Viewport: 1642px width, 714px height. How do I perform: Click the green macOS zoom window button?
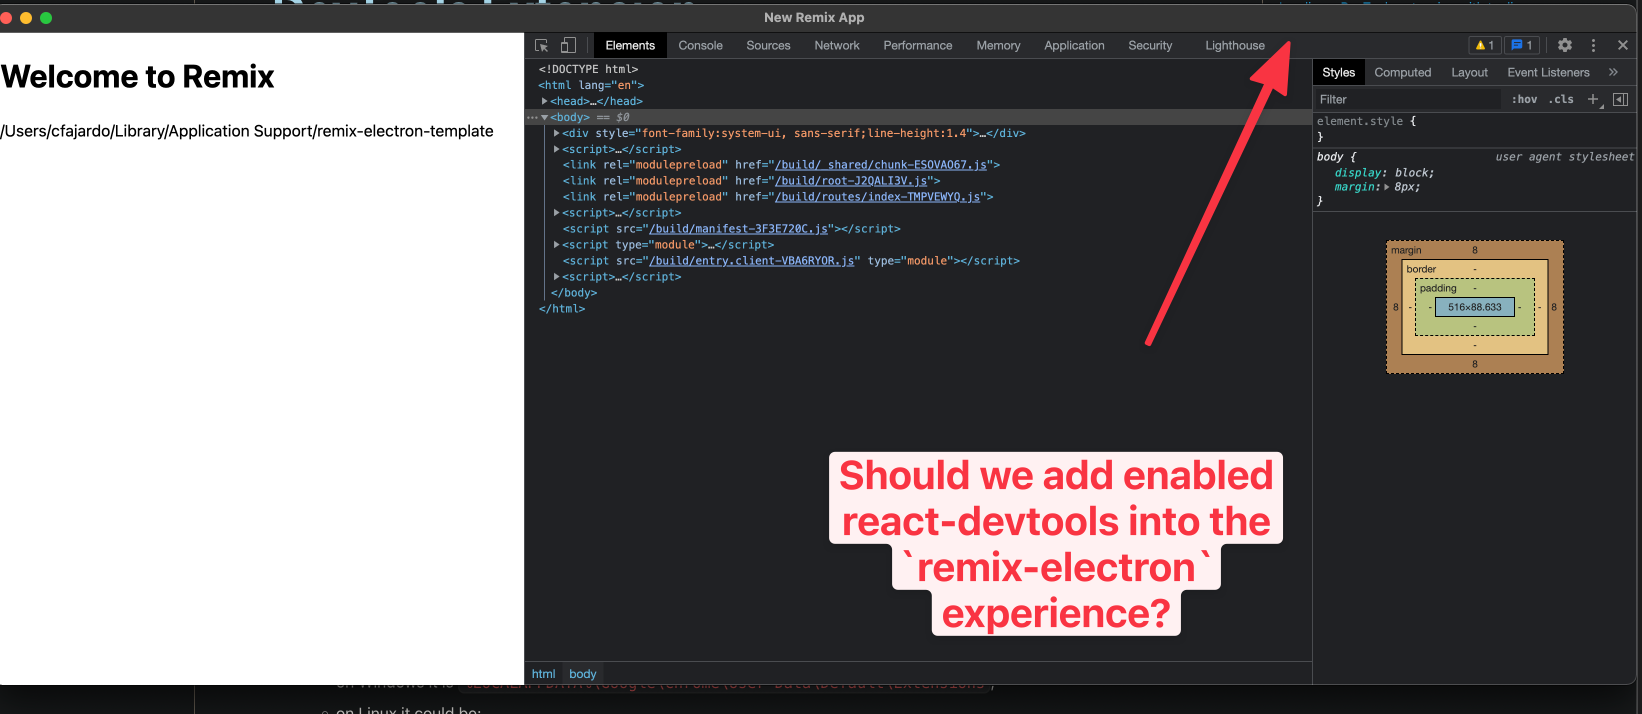45,17
